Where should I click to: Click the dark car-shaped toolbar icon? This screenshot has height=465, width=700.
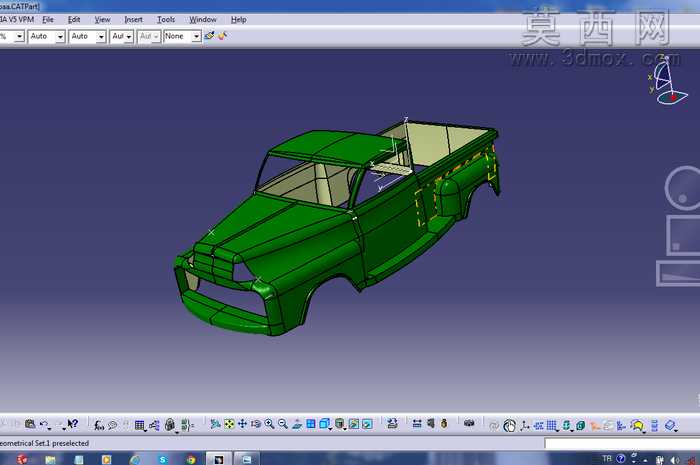(469, 423)
